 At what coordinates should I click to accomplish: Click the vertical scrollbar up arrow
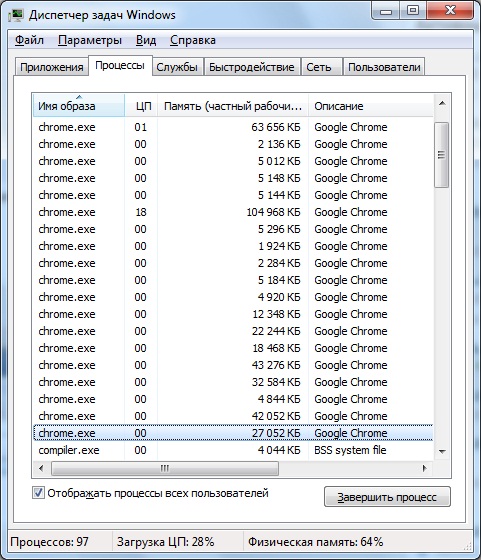click(x=442, y=104)
